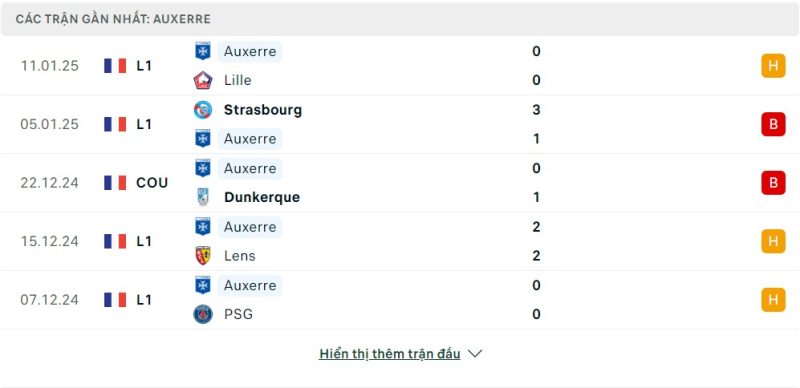Click Auxerre crest in the Lille match

pos(203,51)
